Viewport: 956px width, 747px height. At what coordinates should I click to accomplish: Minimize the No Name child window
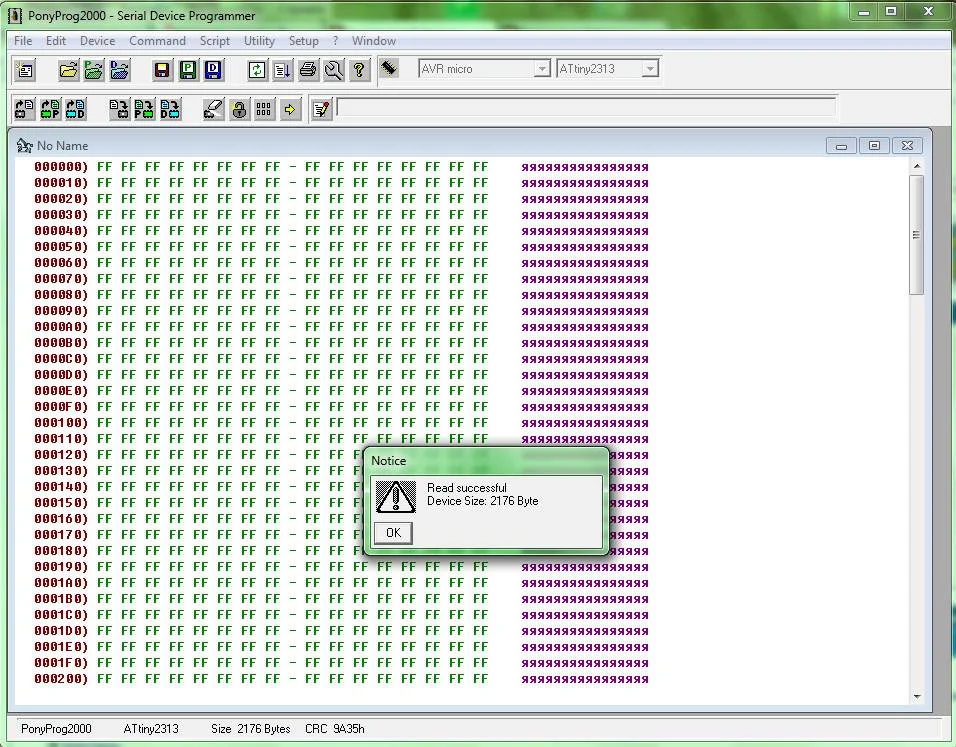(x=841, y=146)
